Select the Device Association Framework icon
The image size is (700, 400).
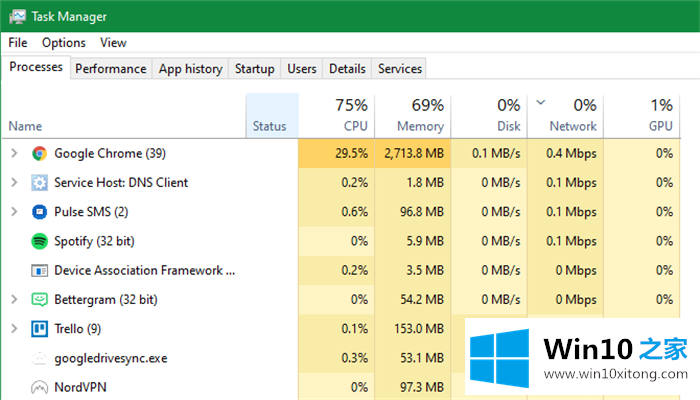coord(40,270)
